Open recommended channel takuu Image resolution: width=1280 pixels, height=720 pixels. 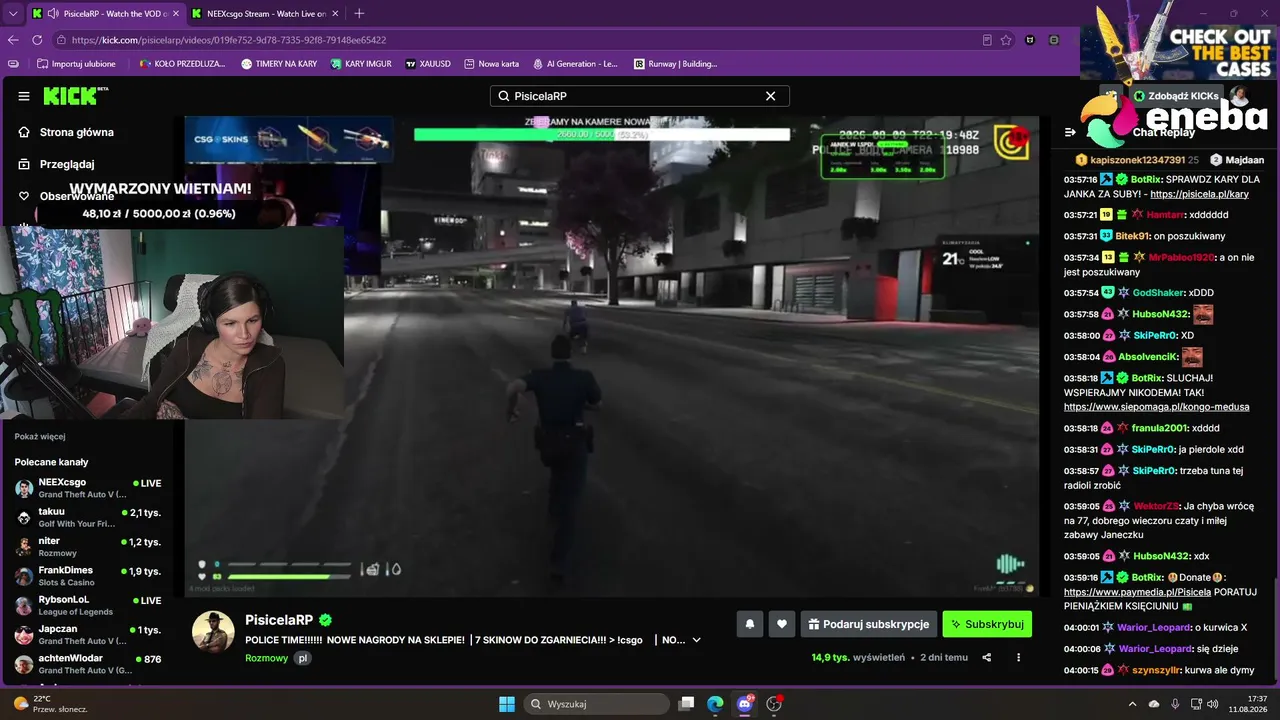(88, 517)
